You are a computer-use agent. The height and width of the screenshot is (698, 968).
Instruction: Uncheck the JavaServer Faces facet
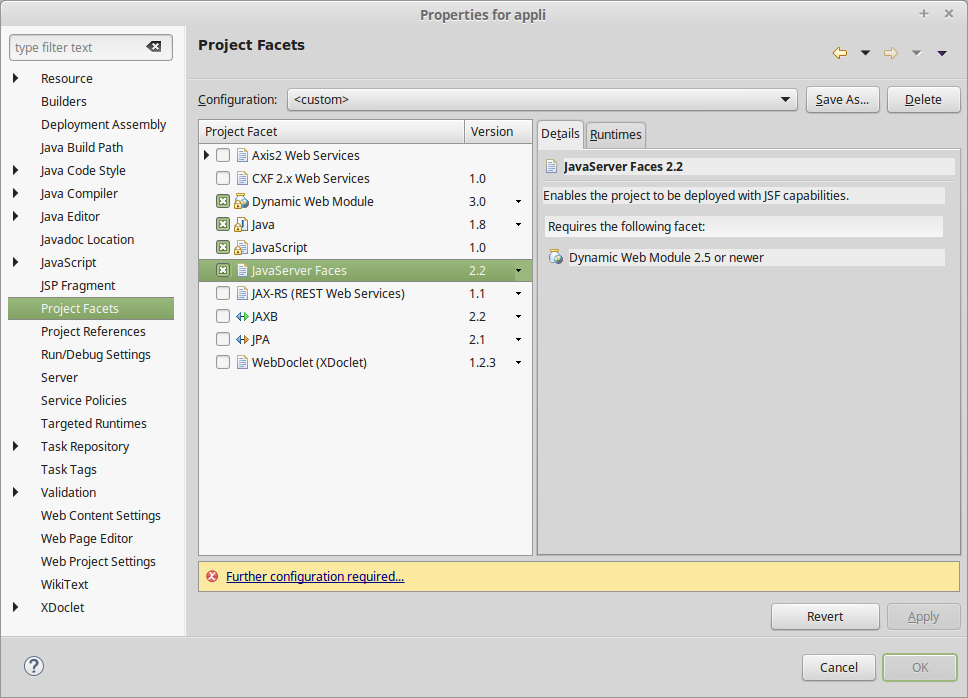pyautogui.click(x=225, y=270)
